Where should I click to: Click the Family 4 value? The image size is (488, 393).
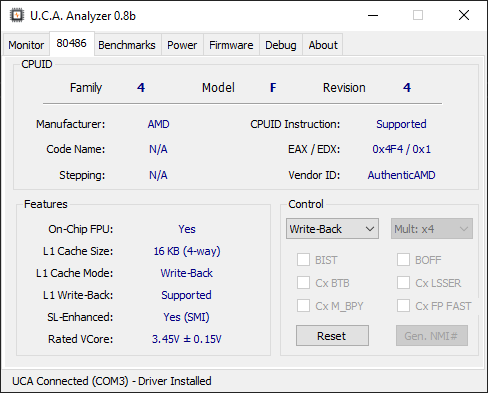click(x=141, y=88)
